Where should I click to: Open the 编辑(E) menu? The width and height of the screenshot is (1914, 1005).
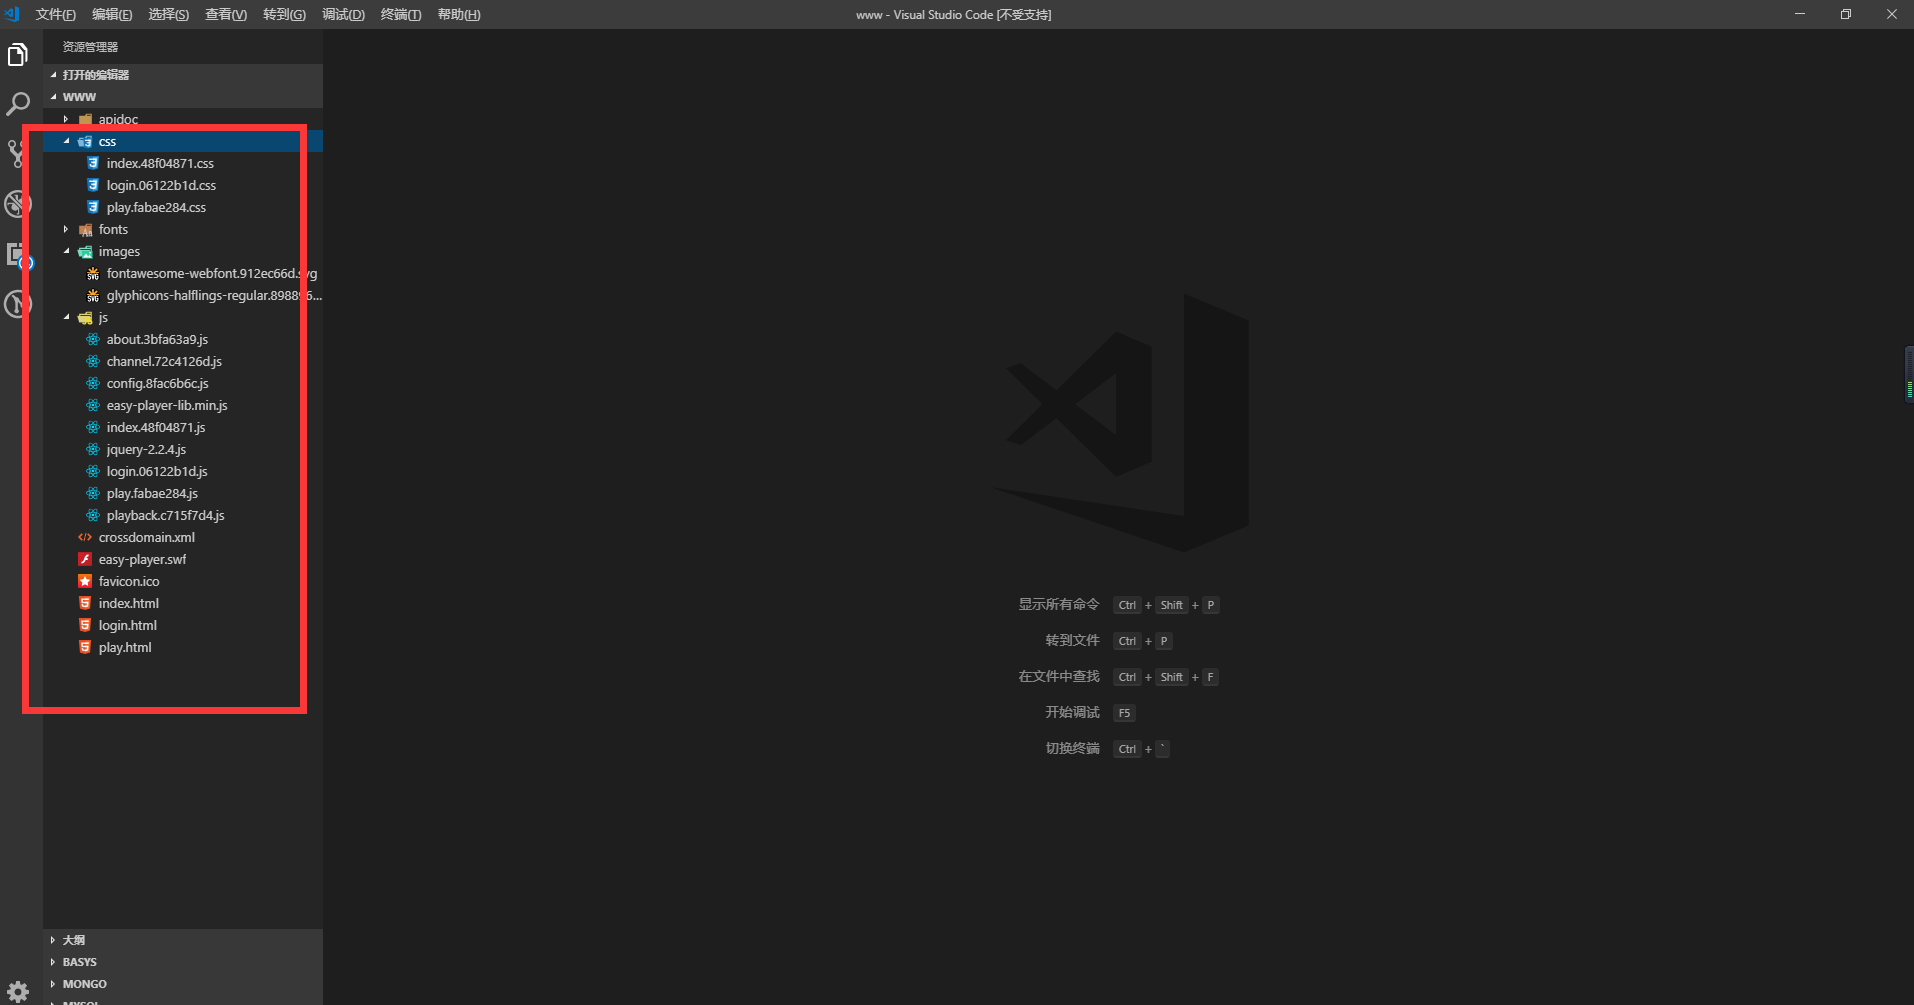coord(112,14)
